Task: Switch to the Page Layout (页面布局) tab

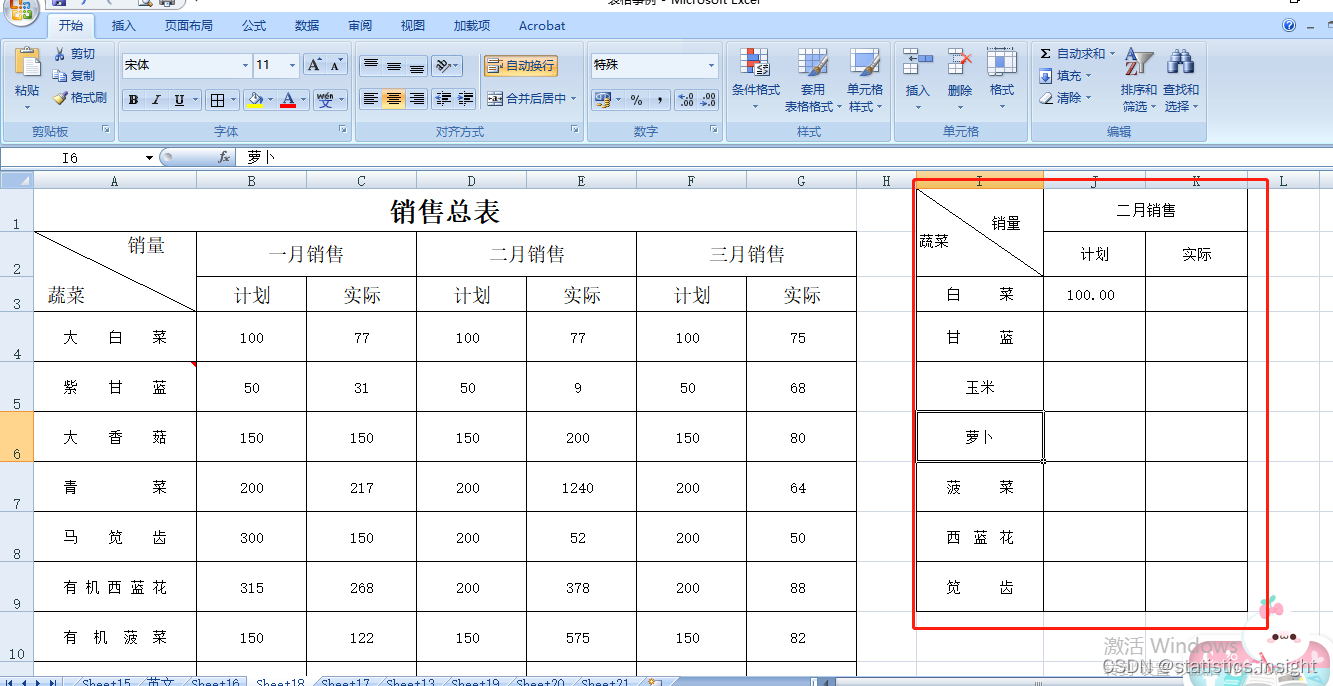Action: point(189,26)
